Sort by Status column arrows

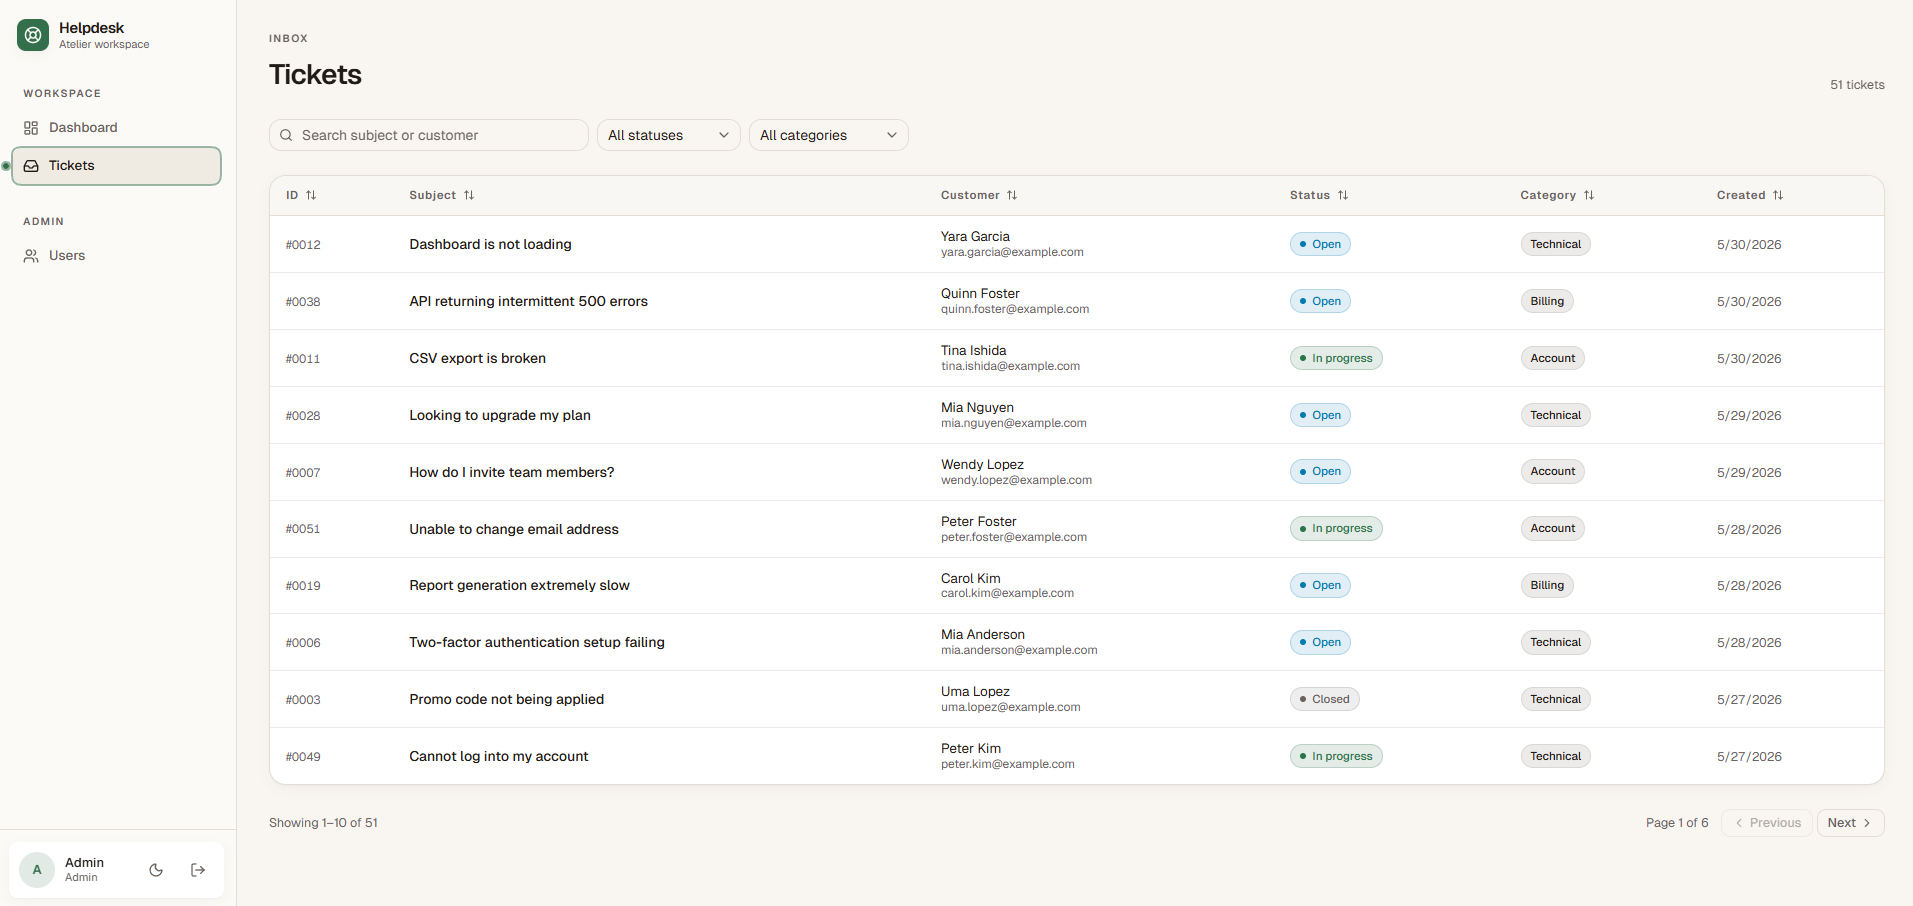tap(1343, 195)
